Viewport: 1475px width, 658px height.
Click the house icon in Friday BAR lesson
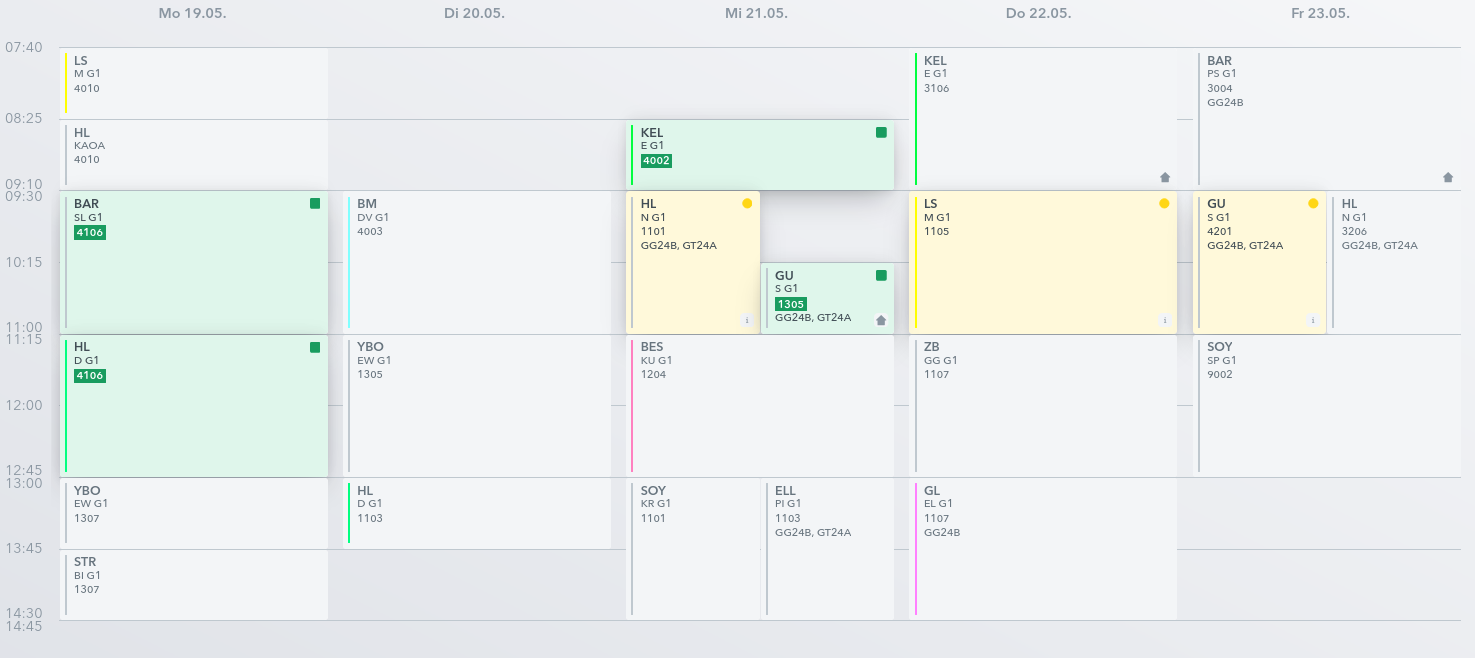1448,177
